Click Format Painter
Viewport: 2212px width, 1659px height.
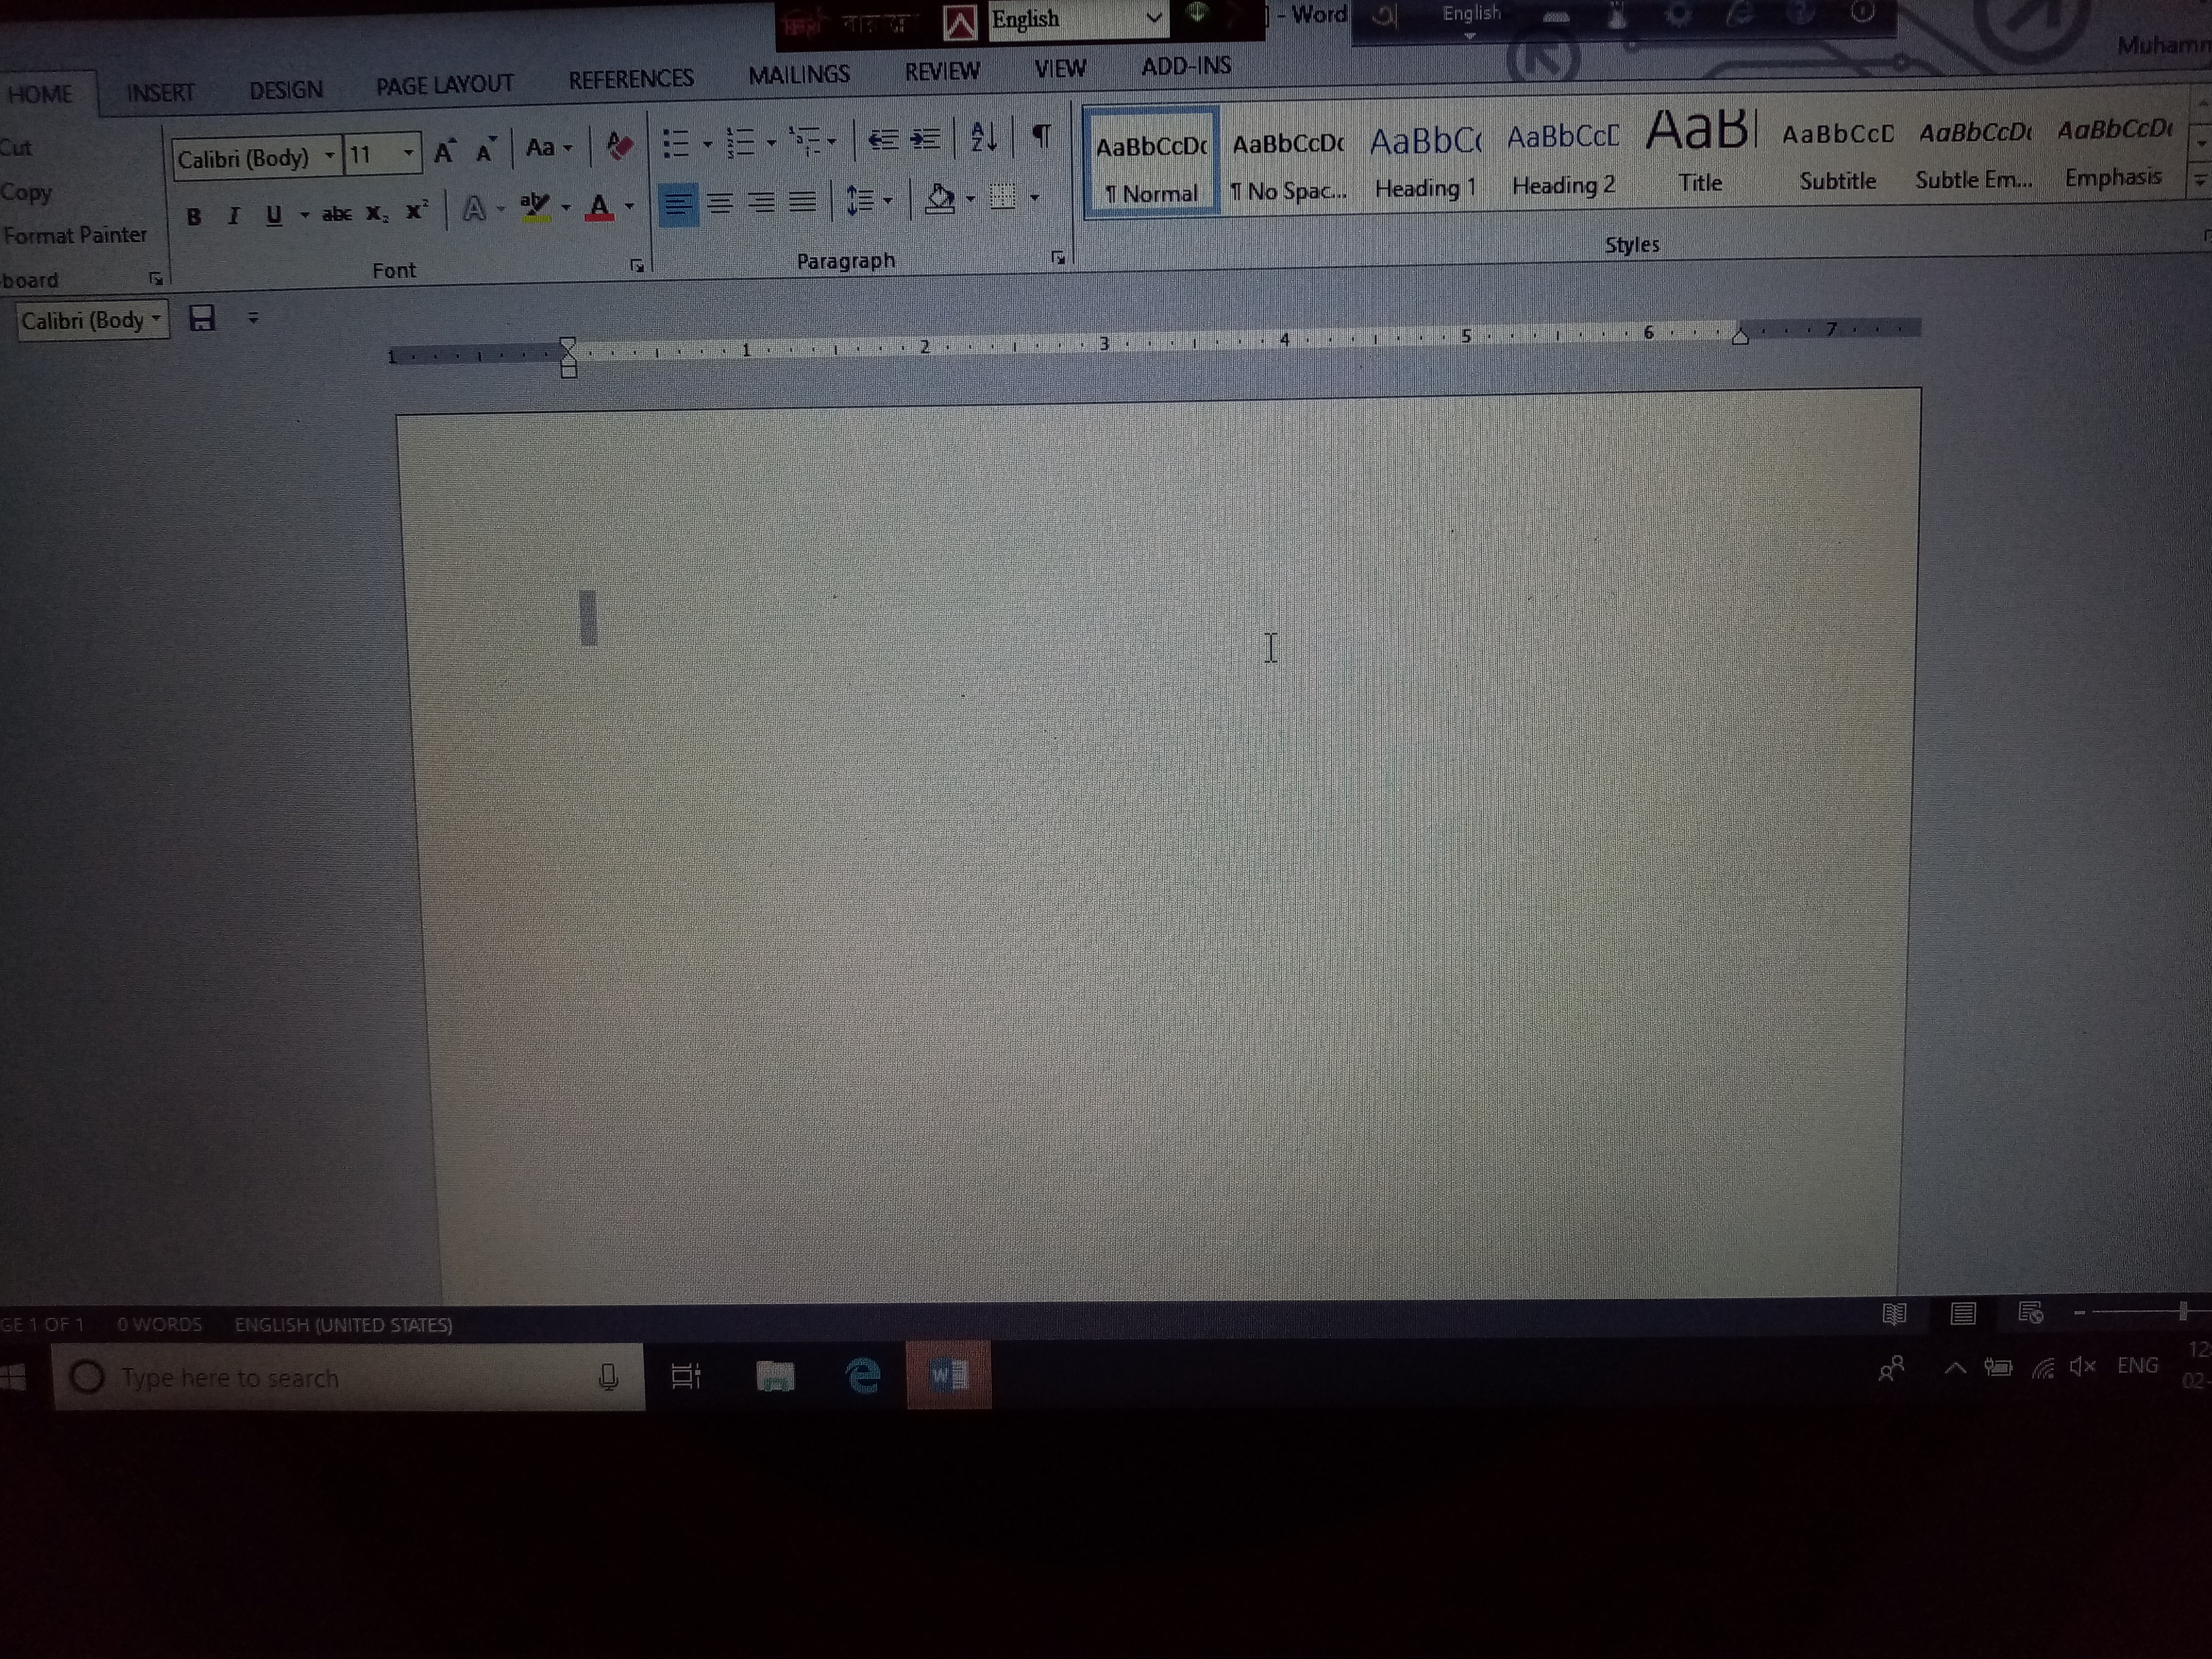75,236
